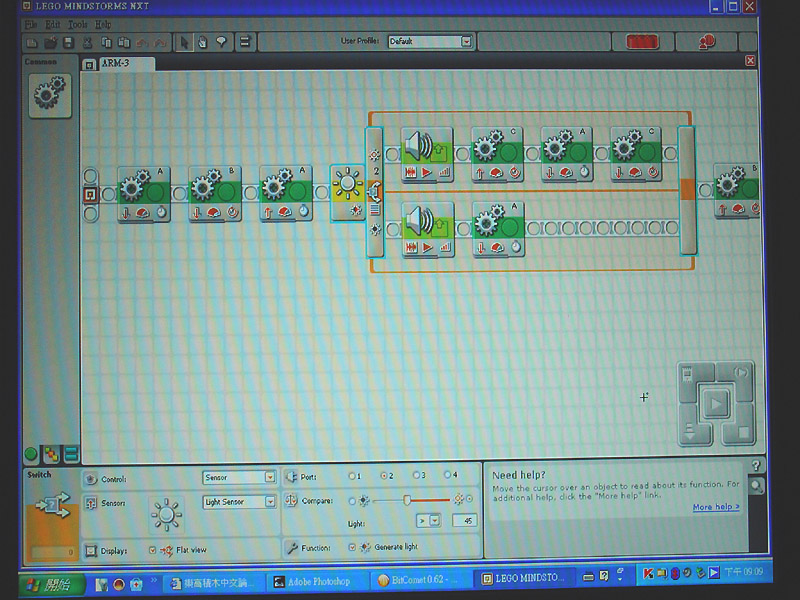Click the red LEGO brick icon
The image size is (800, 600).
click(x=642, y=42)
